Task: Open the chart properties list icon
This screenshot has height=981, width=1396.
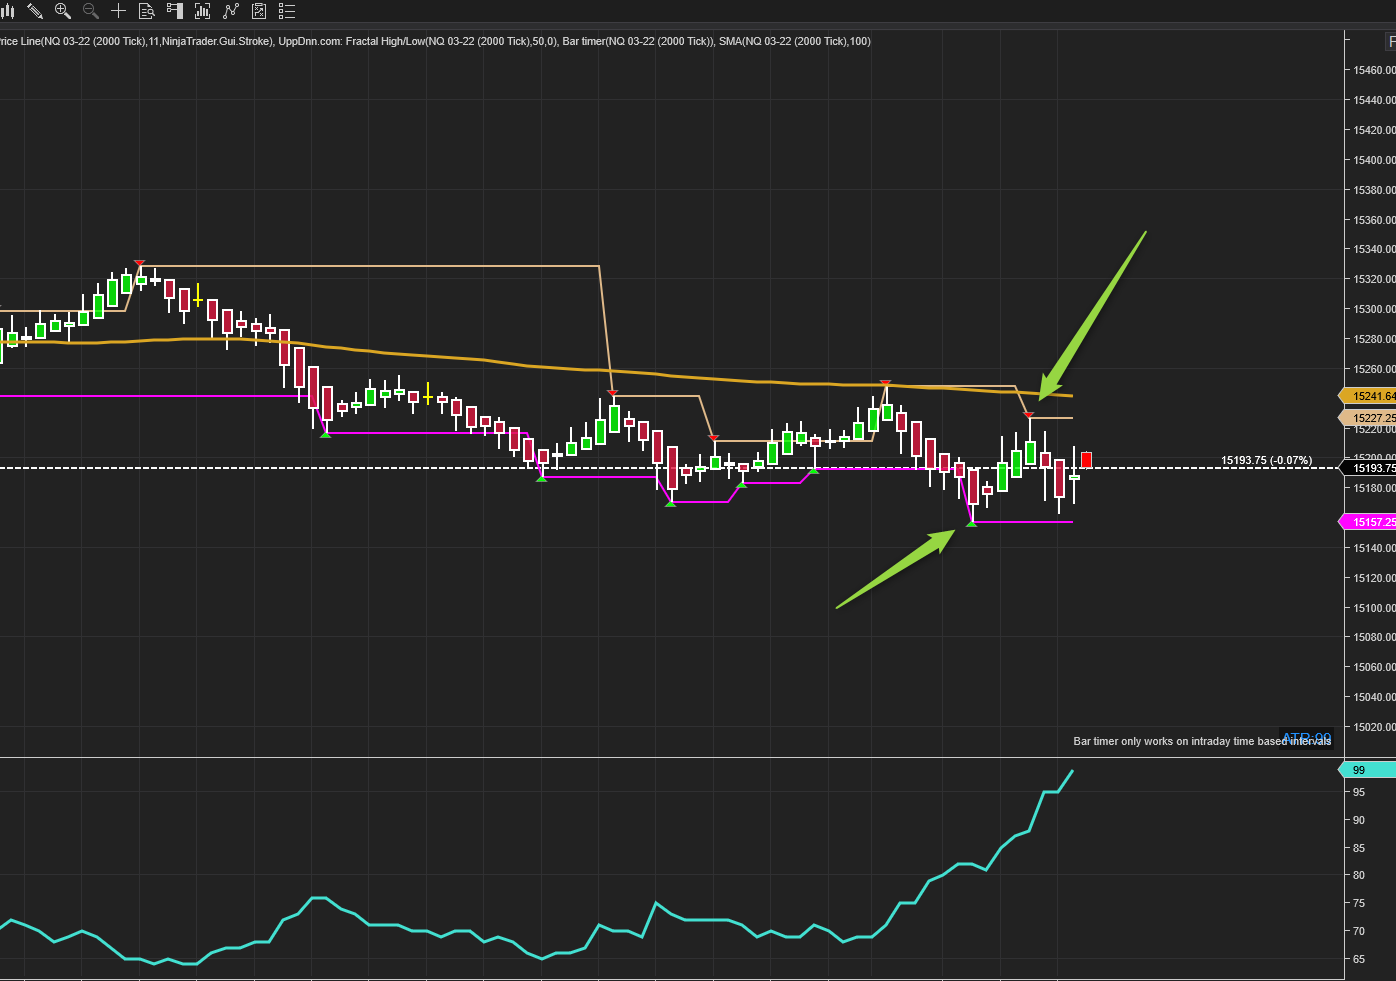Action: [287, 11]
